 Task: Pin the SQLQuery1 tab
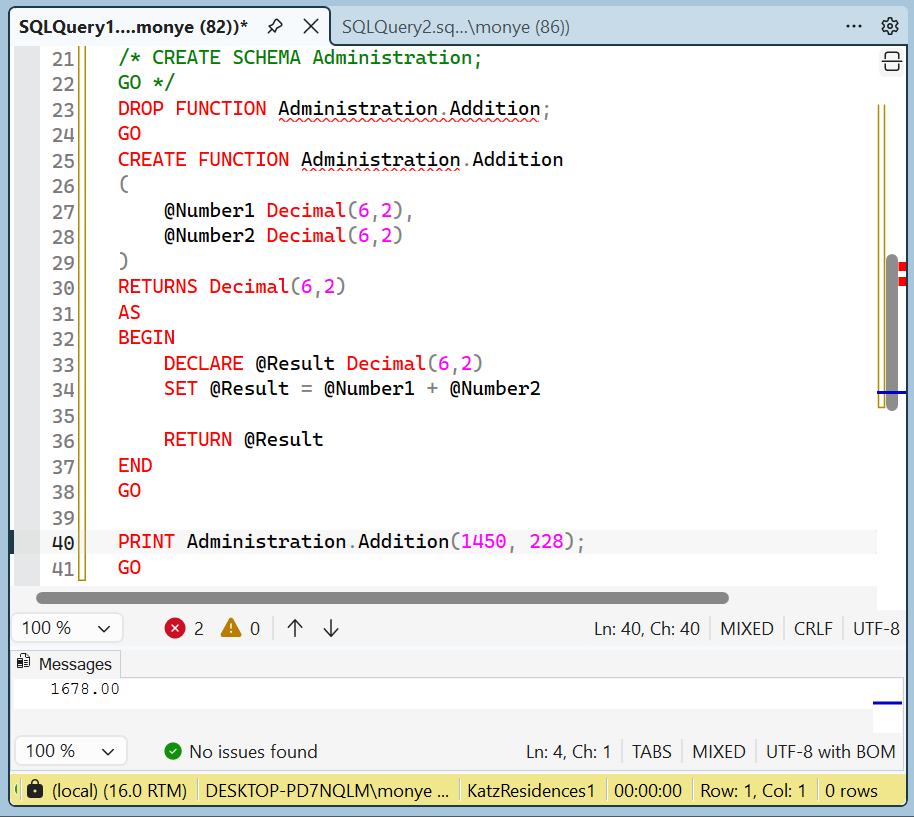[275, 26]
